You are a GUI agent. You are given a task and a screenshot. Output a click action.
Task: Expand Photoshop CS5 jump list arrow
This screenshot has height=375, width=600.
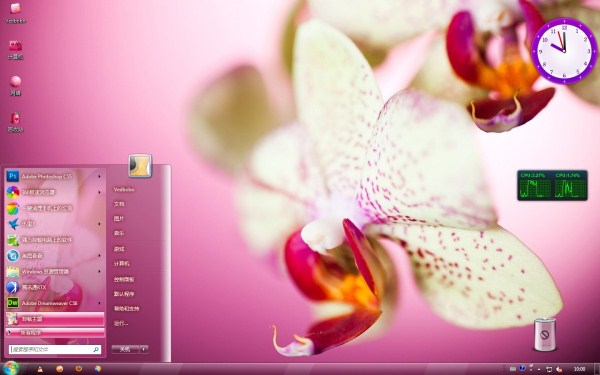point(99,176)
